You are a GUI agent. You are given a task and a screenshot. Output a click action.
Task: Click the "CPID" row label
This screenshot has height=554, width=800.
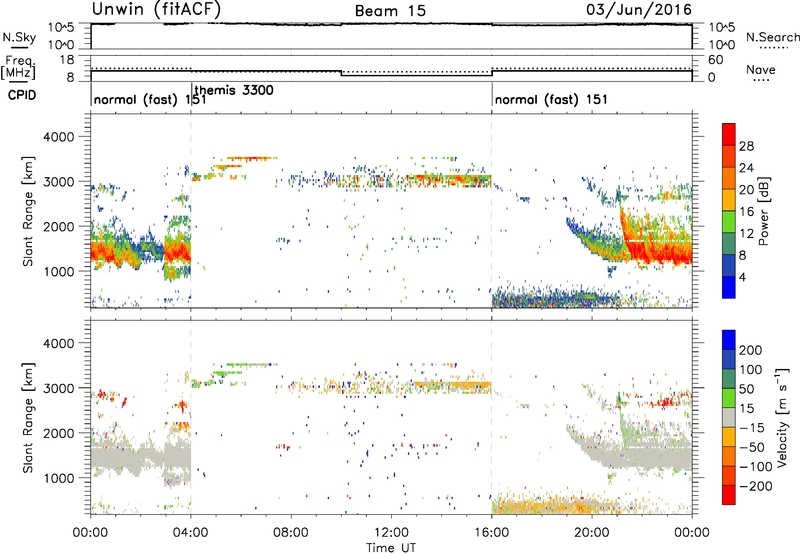(x=22, y=95)
